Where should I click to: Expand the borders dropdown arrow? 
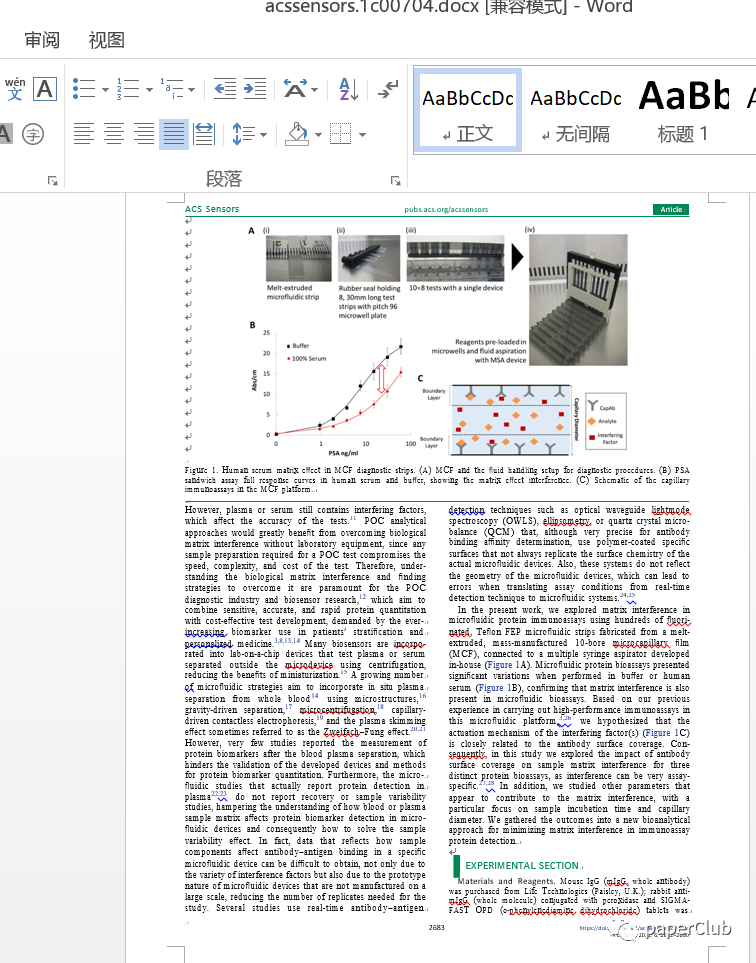pyautogui.click(x=362, y=135)
